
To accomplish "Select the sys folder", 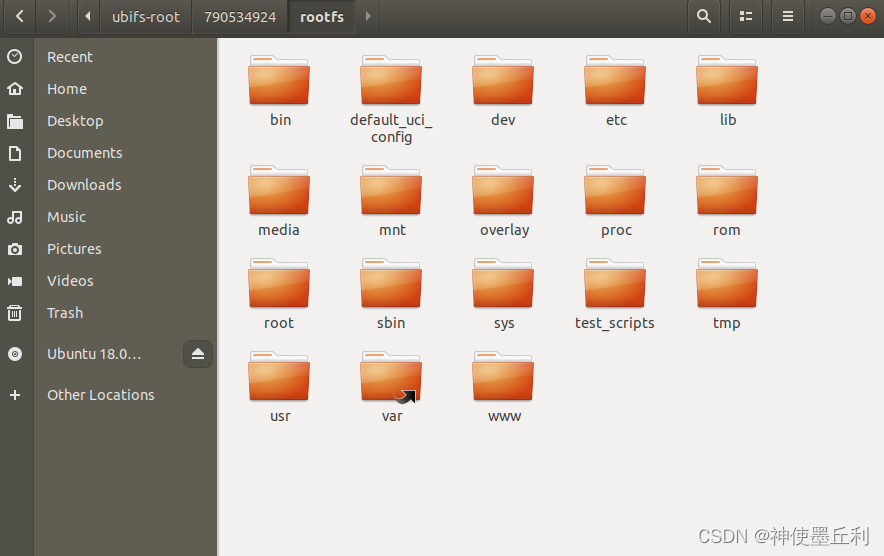I will (503, 294).
